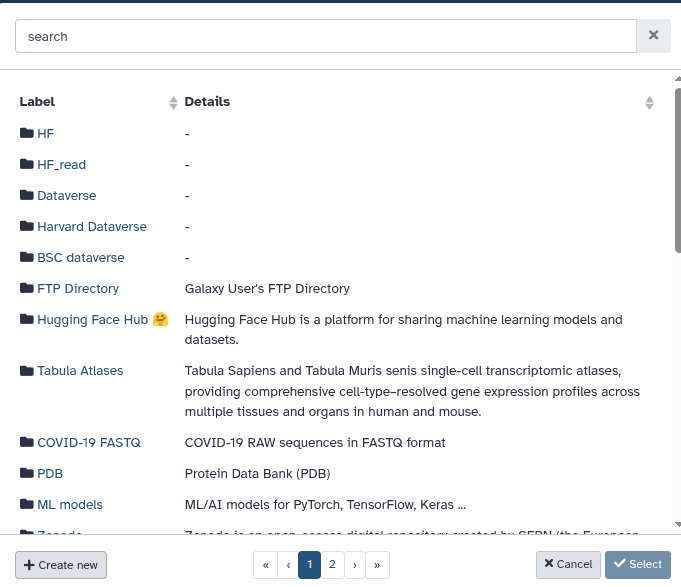Click the FTP Directory folder icon
Image resolution: width=681 pixels, height=587 pixels.
click(x=26, y=288)
